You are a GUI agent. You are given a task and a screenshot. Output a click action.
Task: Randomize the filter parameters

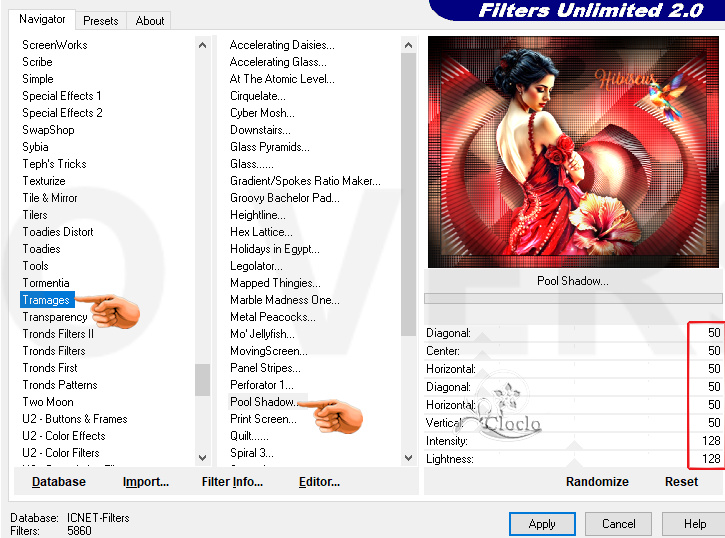pyautogui.click(x=597, y=481)
